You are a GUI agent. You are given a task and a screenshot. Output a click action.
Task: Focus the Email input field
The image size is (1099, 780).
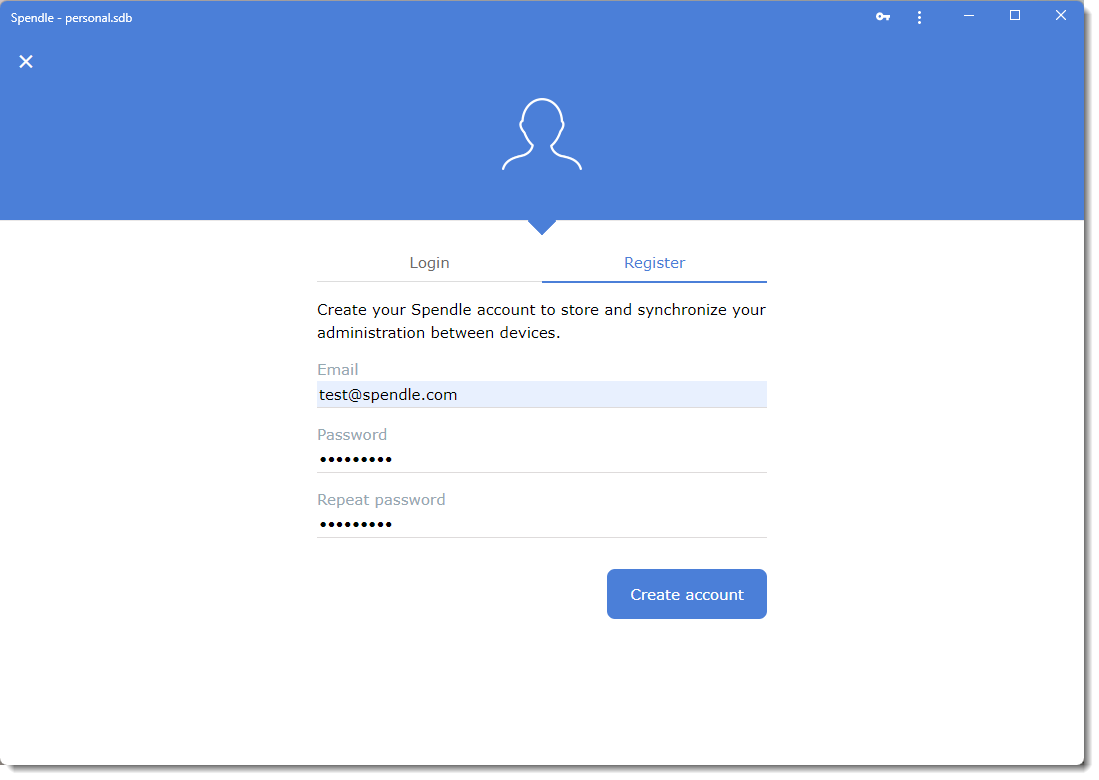click(542, 395)
